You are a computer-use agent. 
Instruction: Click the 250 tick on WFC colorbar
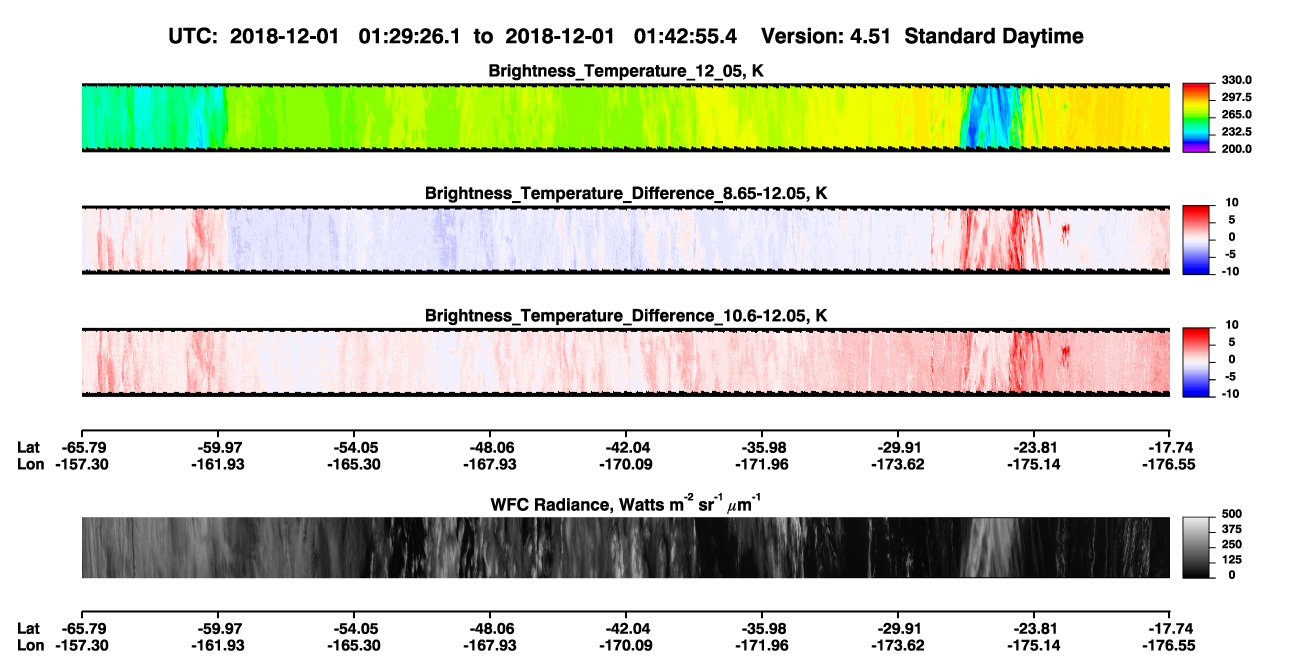click(x=1231, y=544)
